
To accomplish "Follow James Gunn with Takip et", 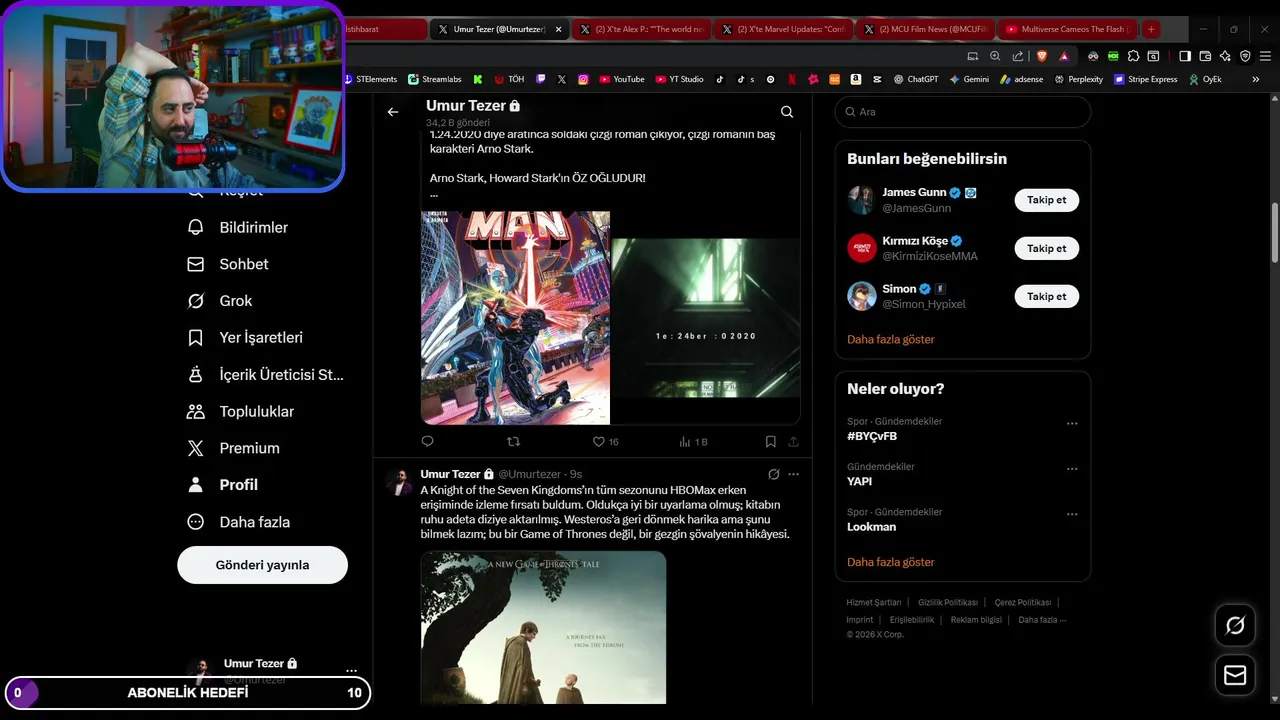I will point(1046,200).
